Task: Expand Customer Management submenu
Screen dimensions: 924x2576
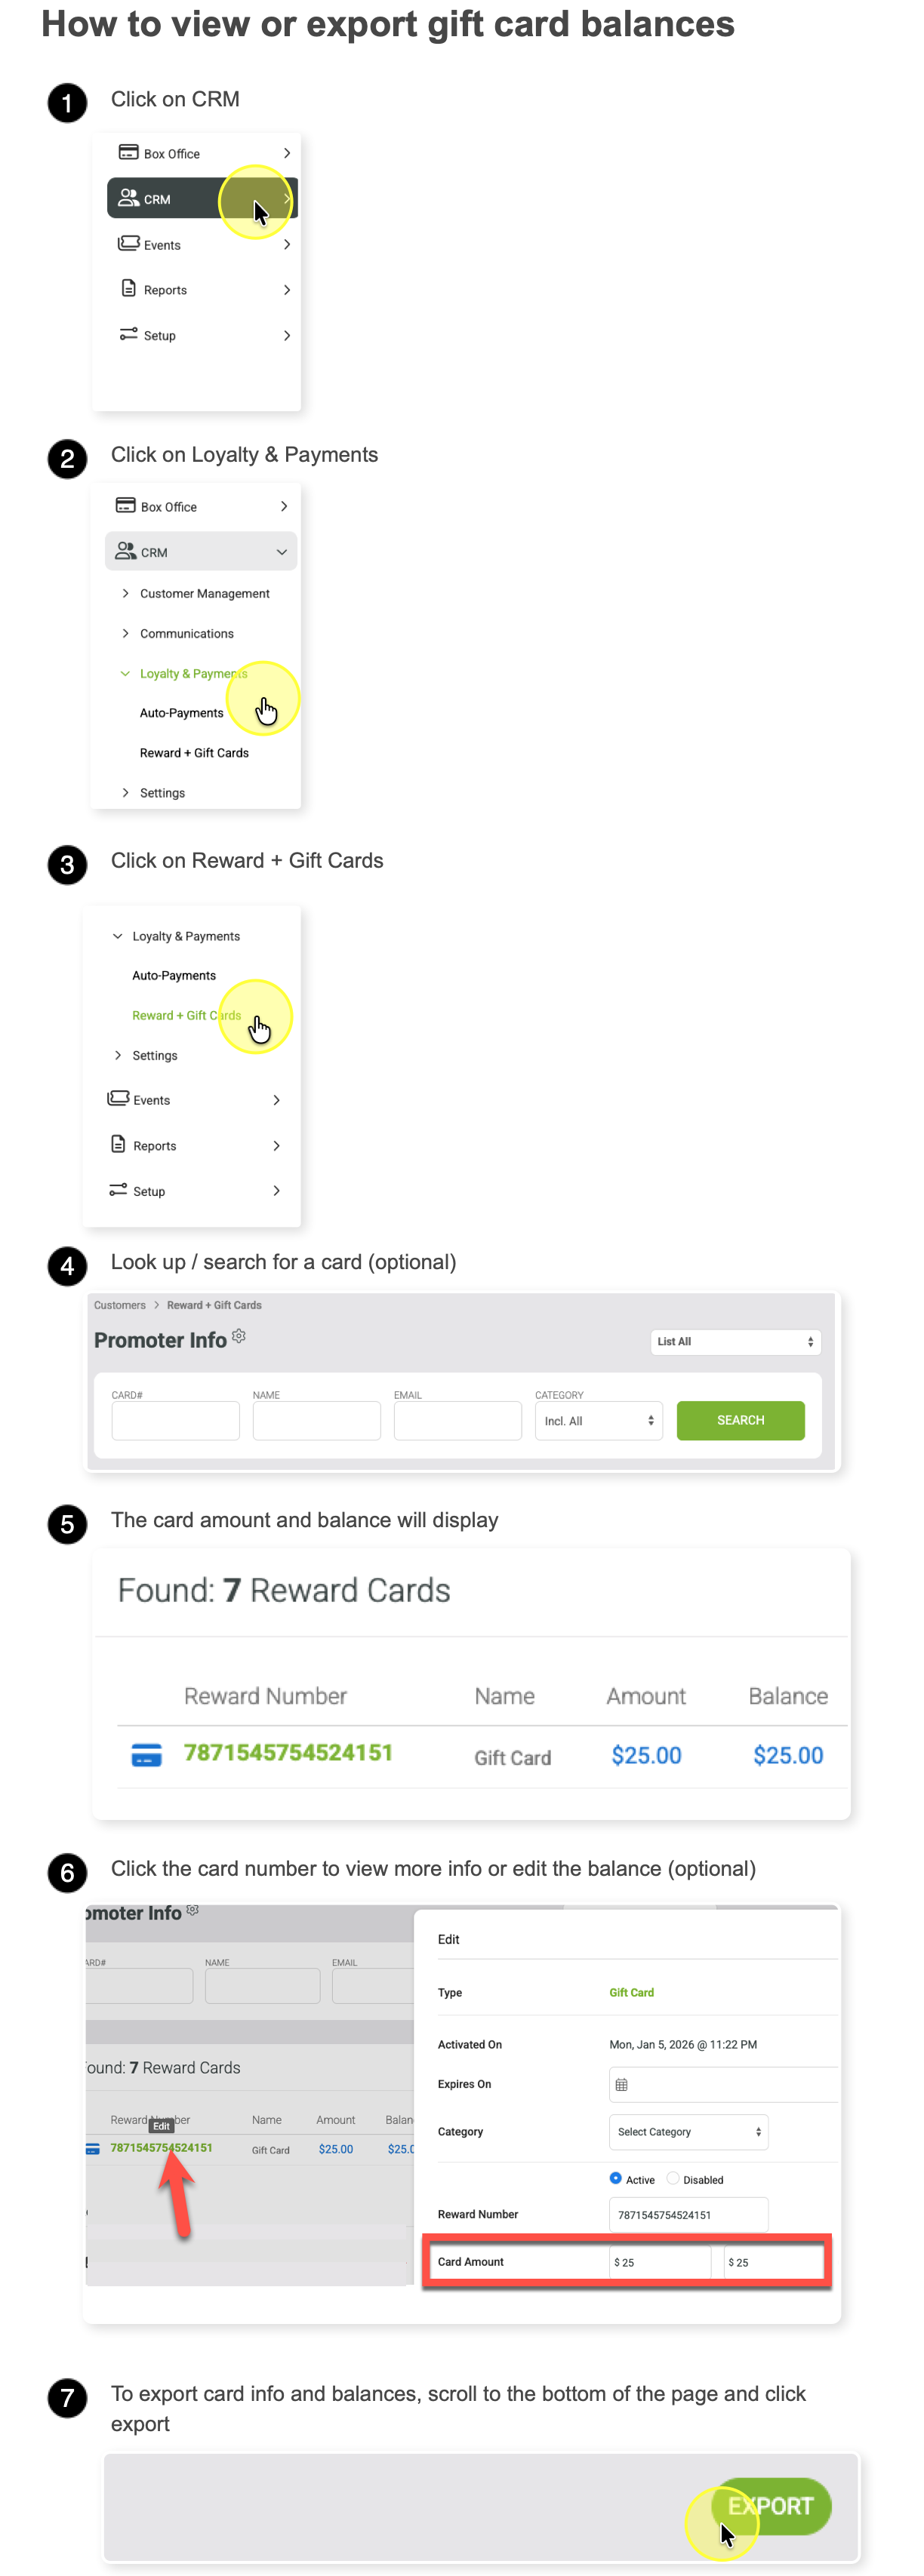Action: pos(204,593)
